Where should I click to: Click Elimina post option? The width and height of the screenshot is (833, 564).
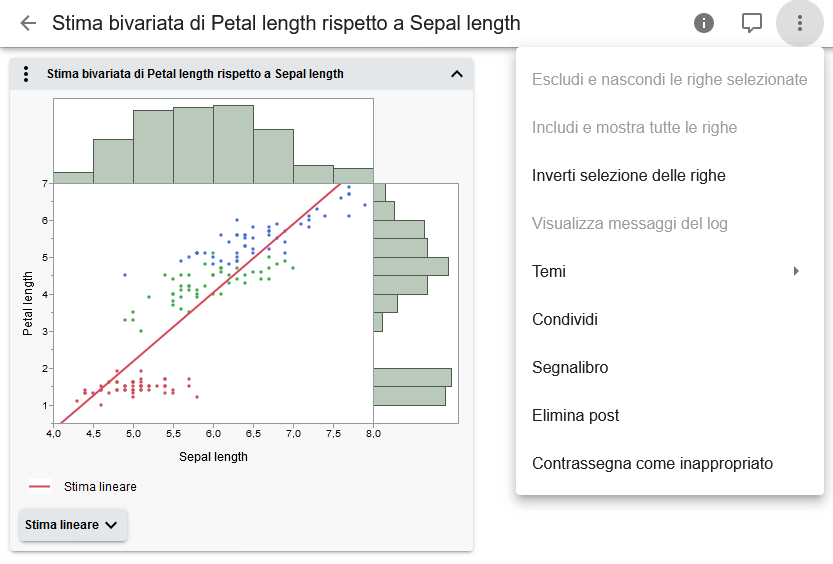pos(575,416)
